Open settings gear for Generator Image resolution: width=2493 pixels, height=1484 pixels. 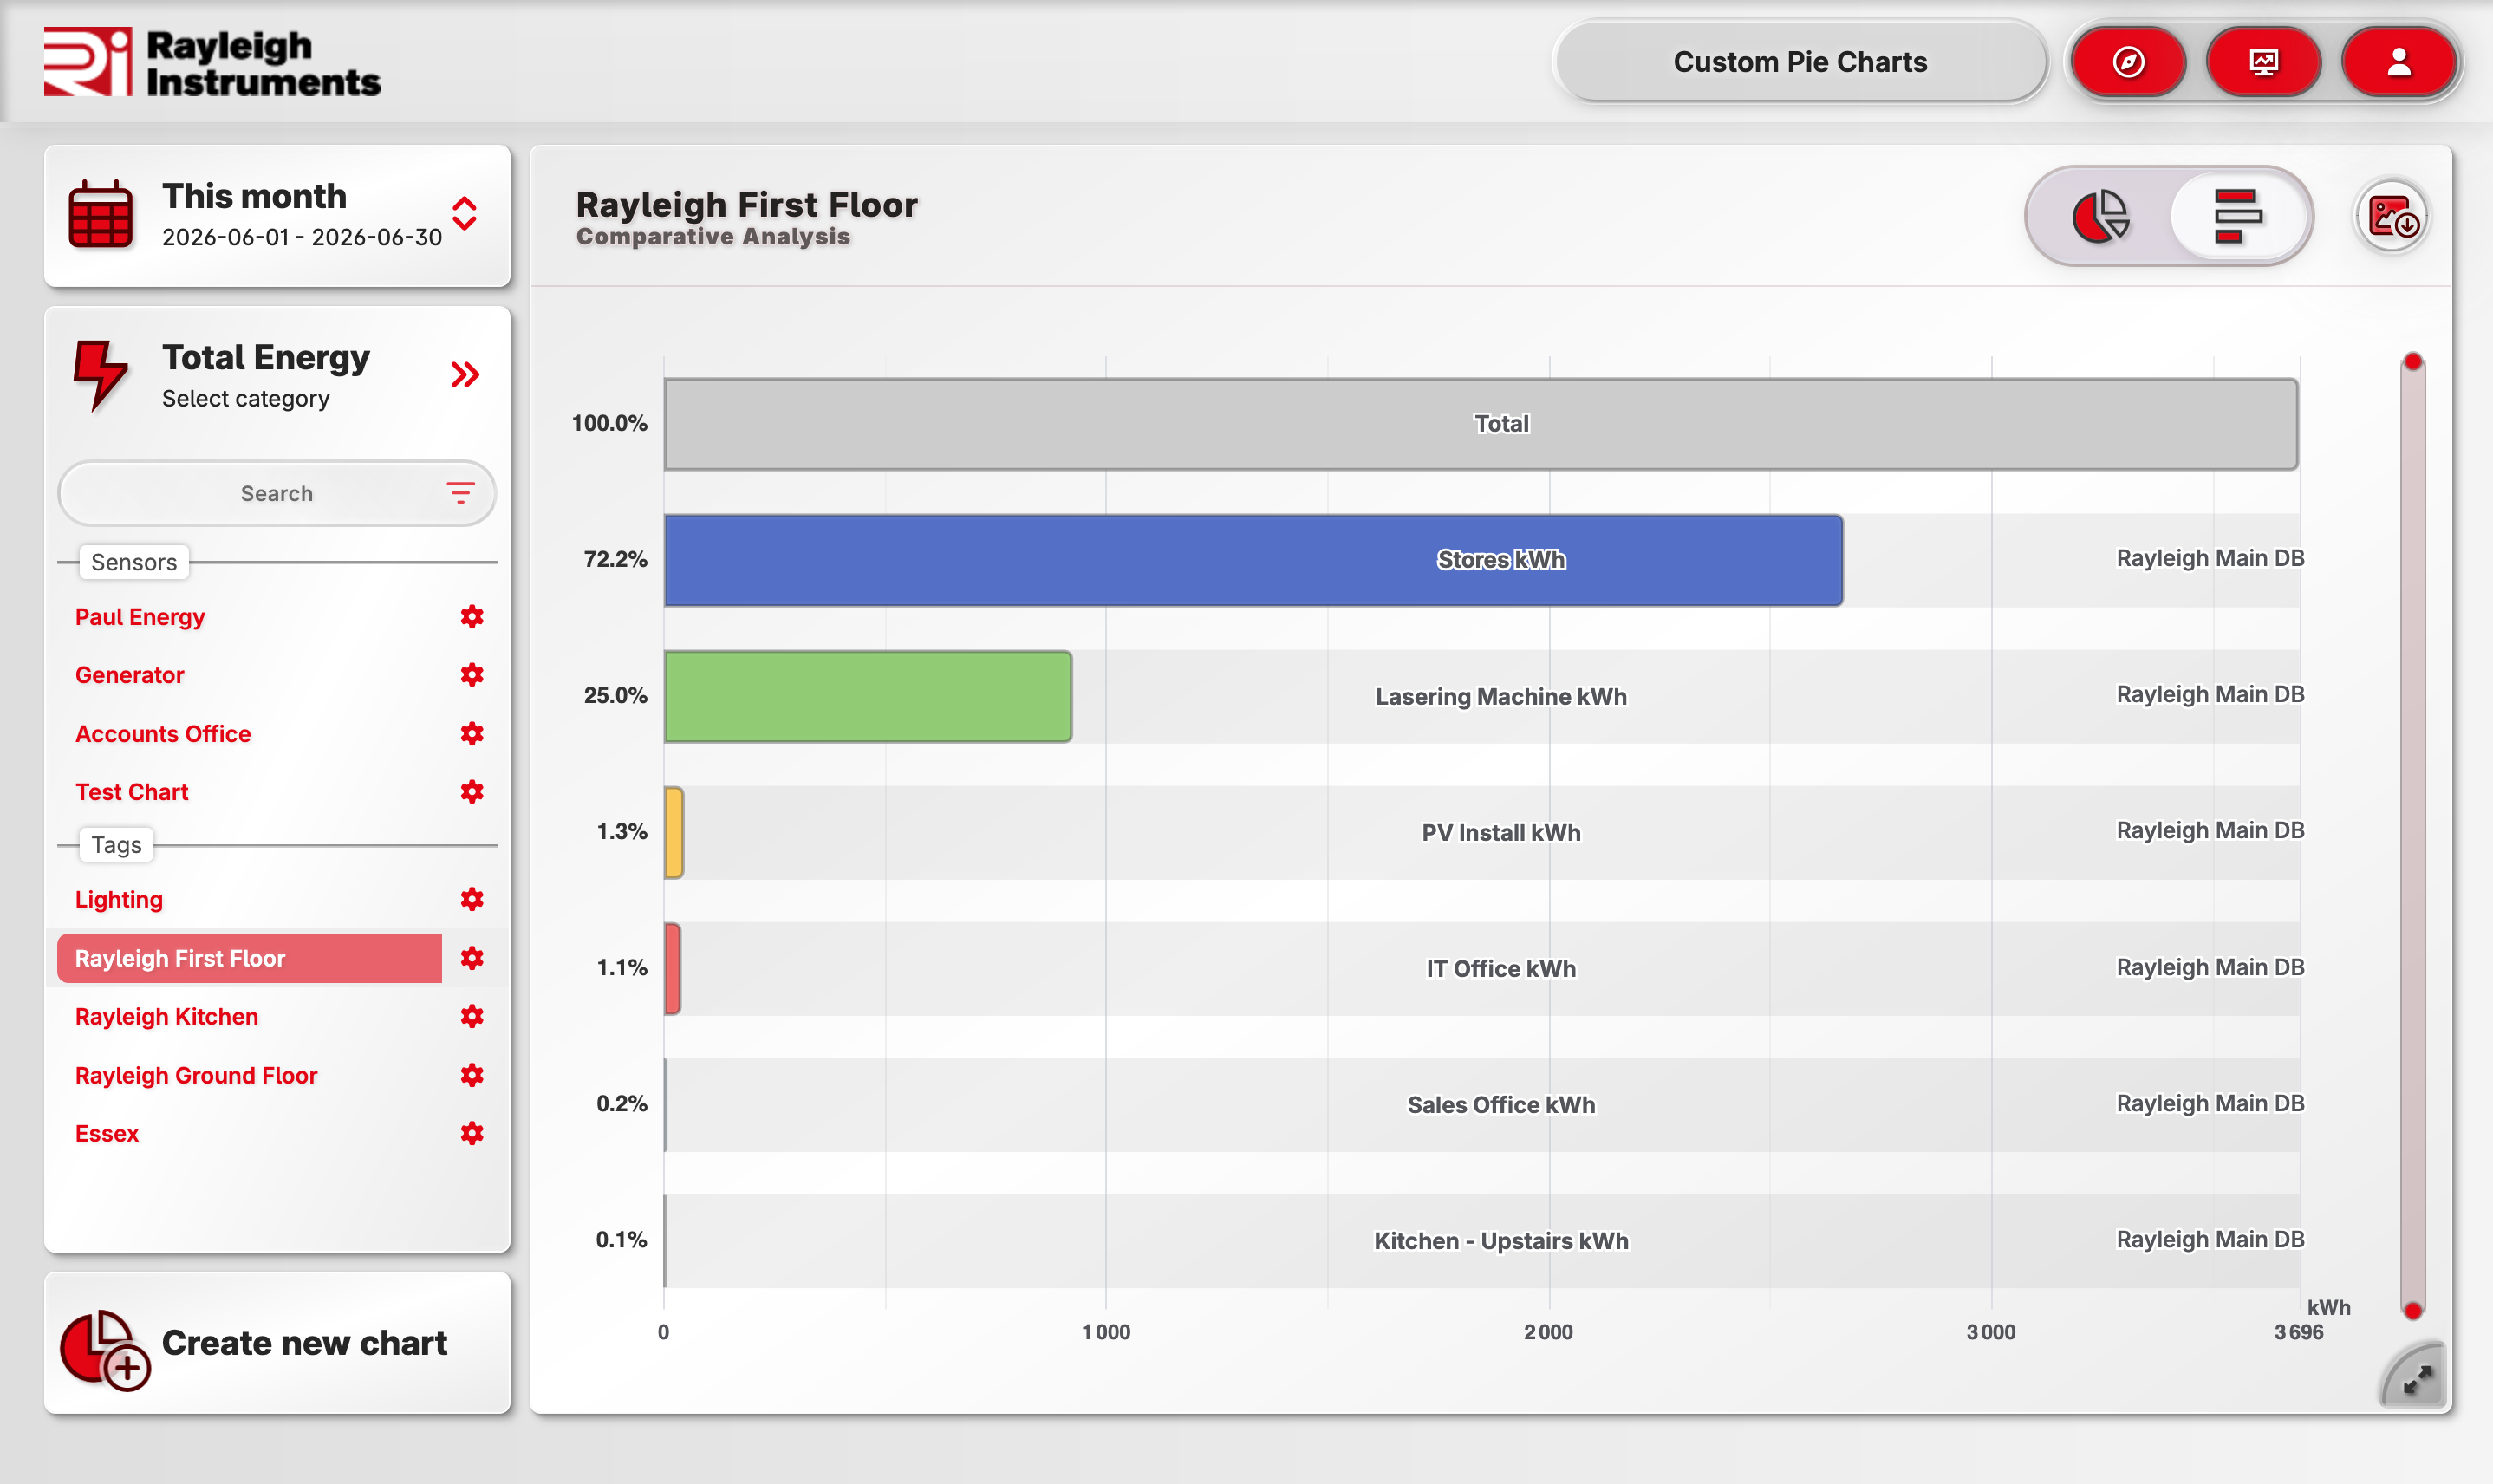472,674
